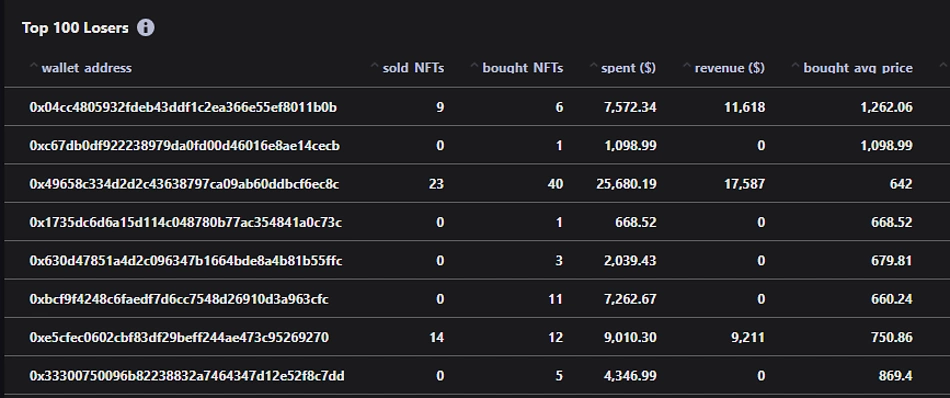
Task: Click the spent value 25,680.19
Action: (626, 184)
